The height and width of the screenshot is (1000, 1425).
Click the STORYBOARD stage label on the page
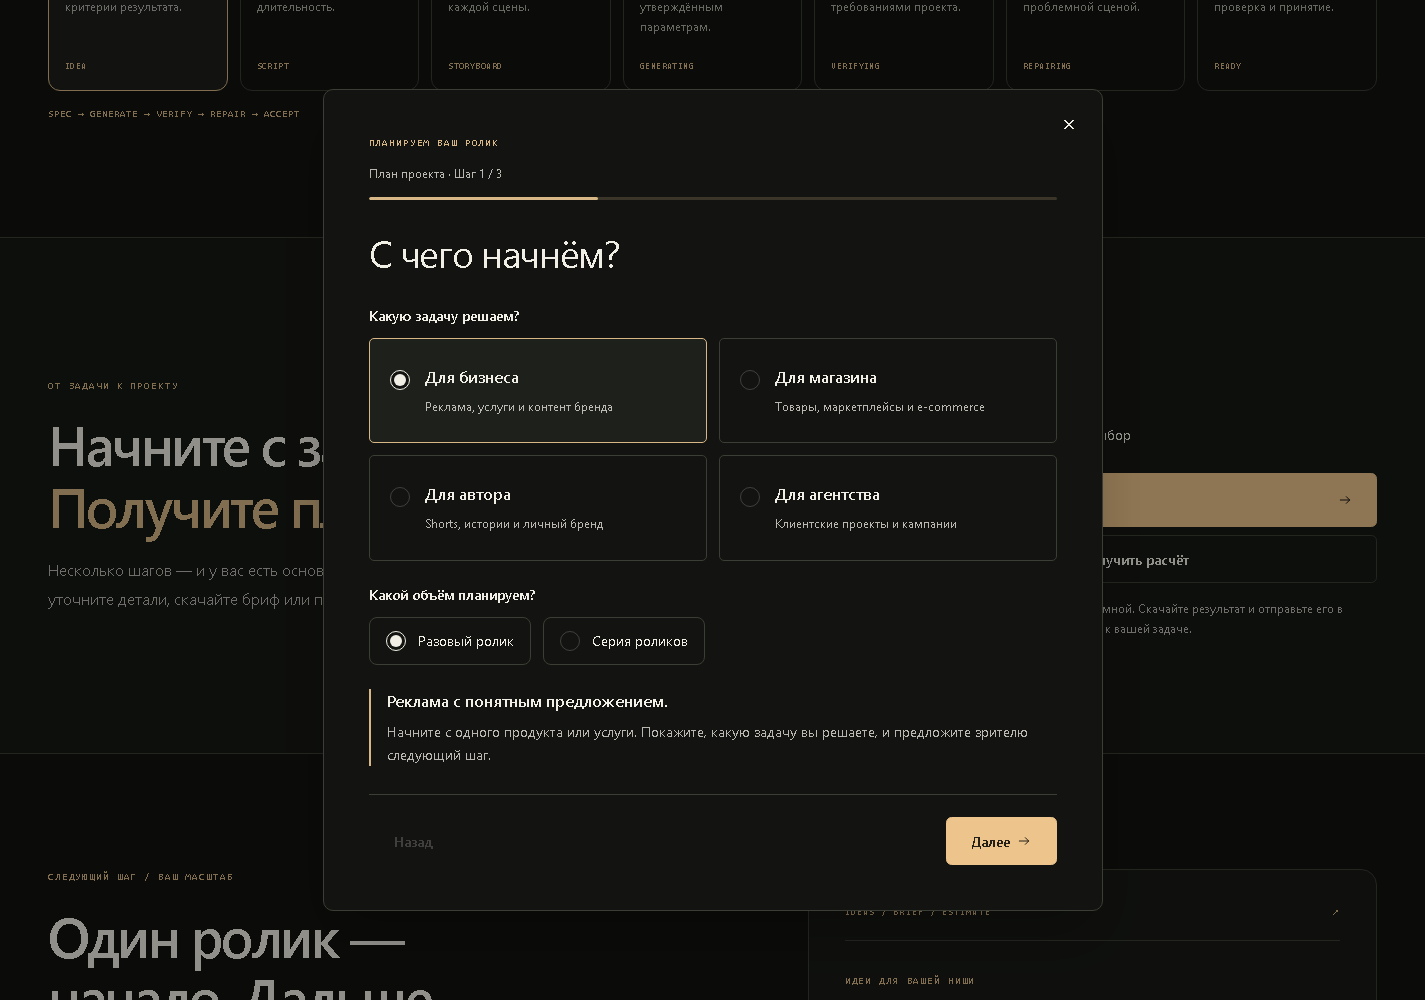(475, 66)
